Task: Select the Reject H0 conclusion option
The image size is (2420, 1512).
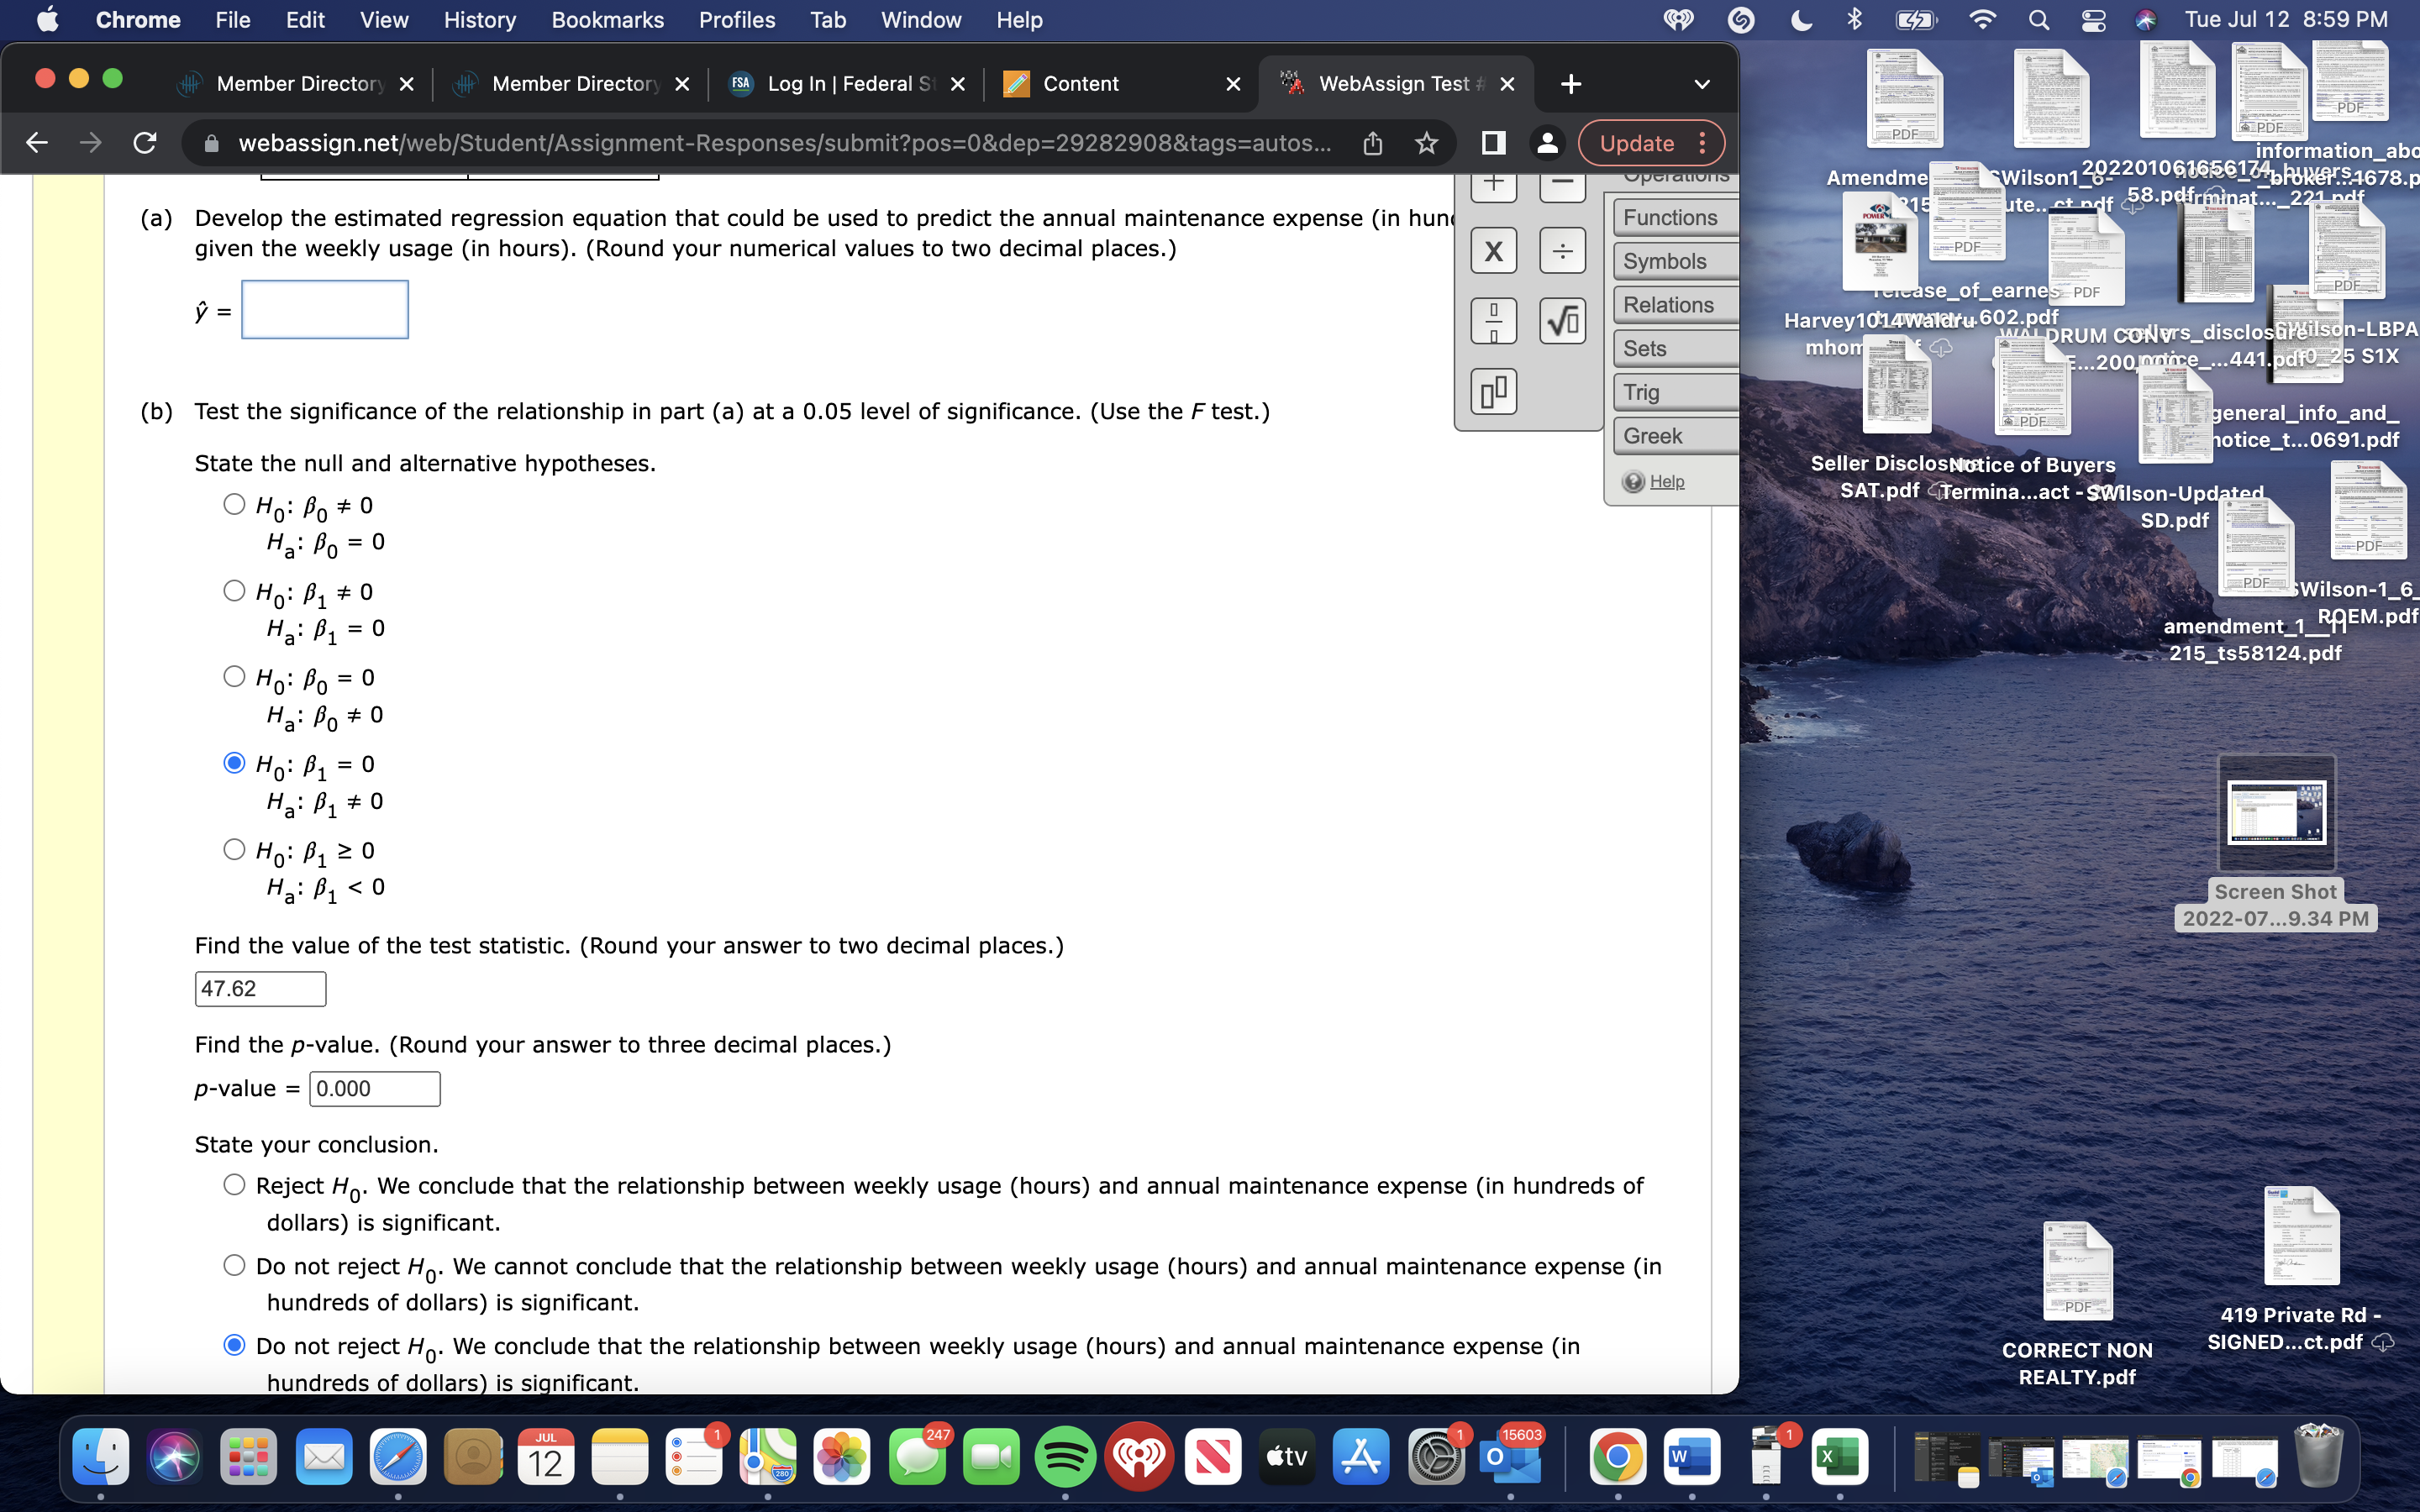Action: (x=234, y=1184)
